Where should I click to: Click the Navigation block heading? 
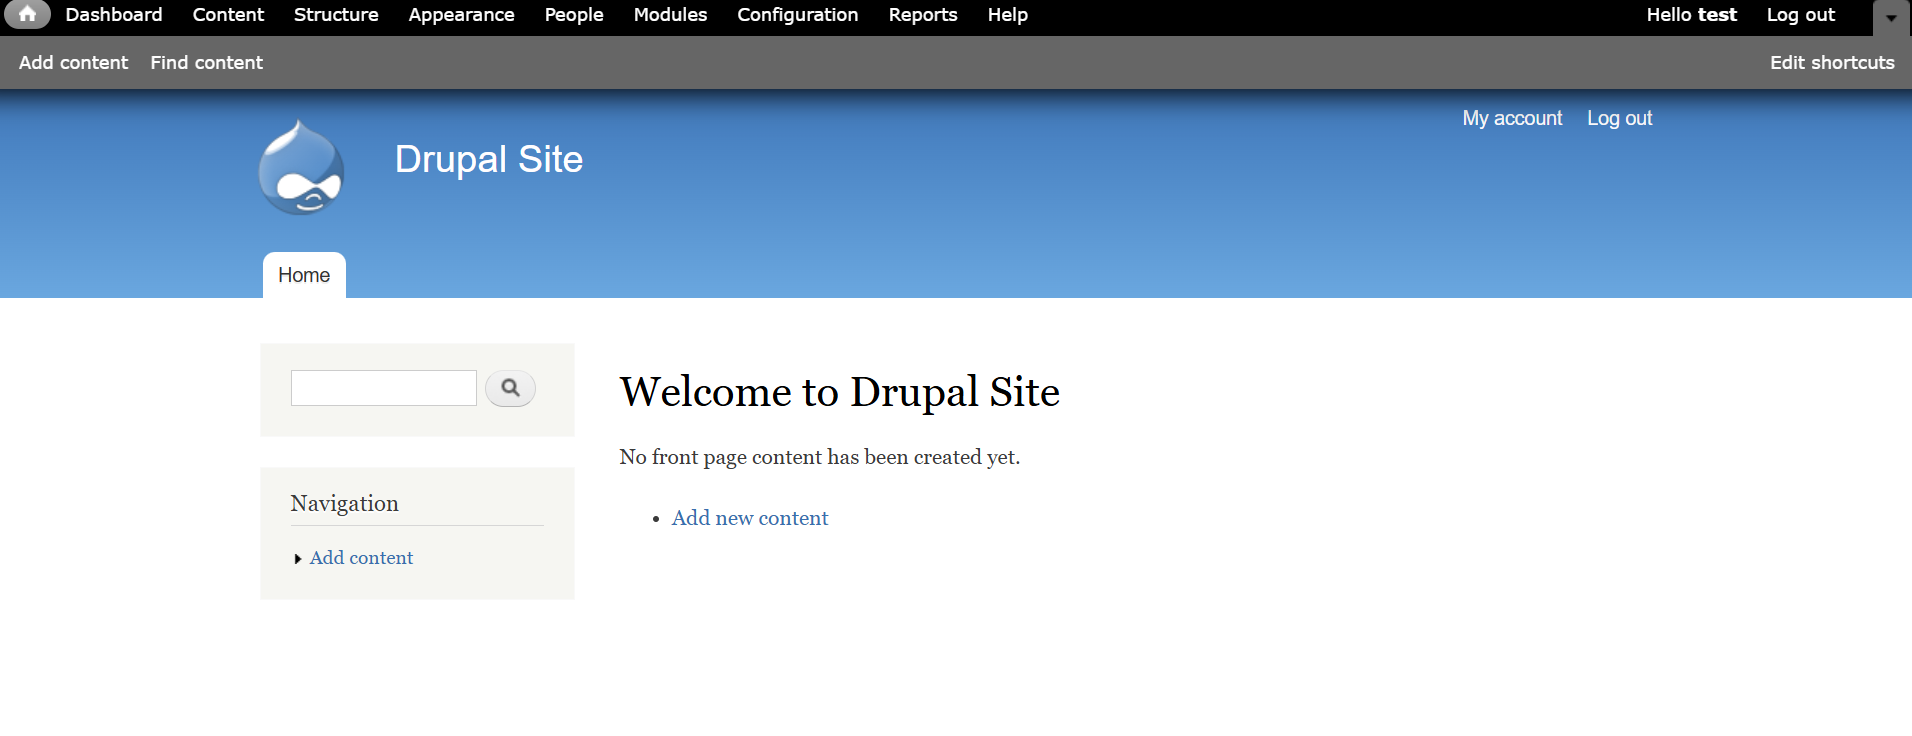[344, 503]
